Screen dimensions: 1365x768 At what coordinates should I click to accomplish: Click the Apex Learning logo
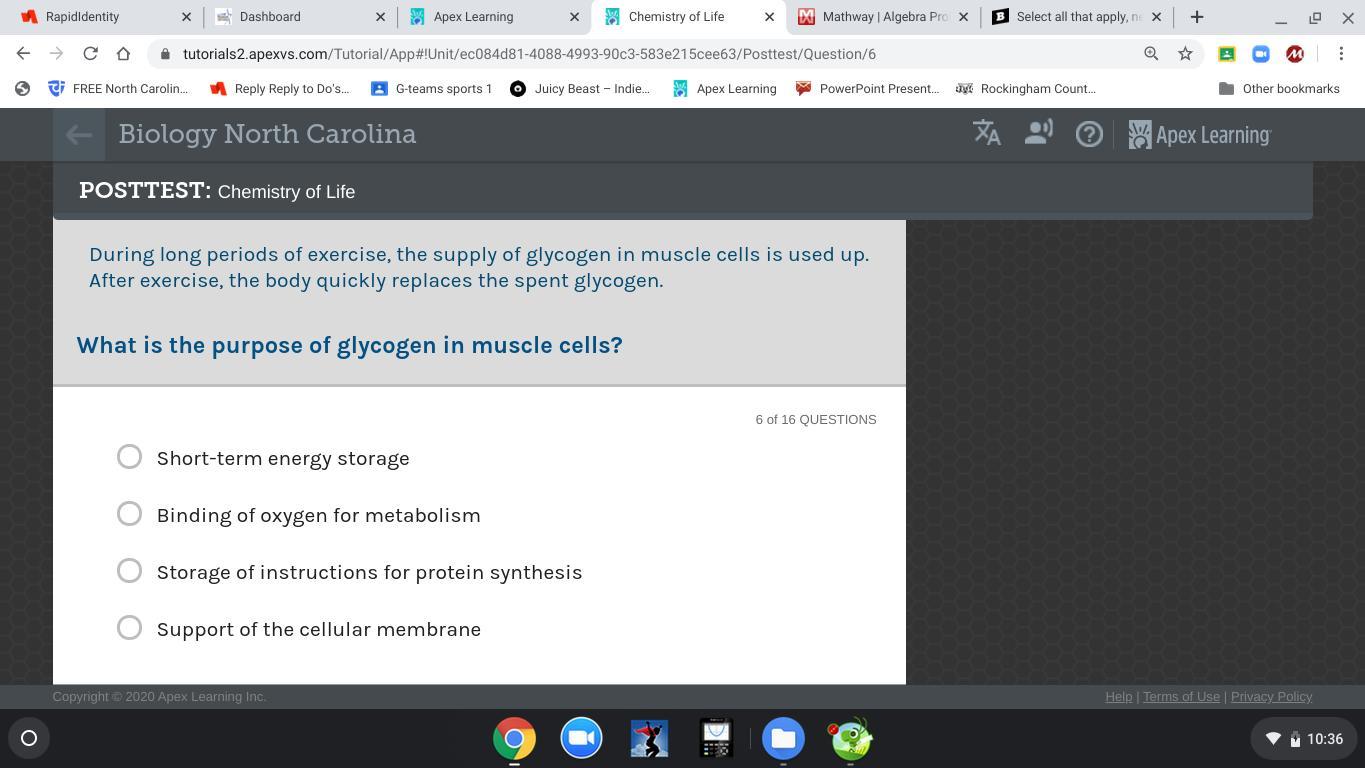click(x=1199, y=134)
